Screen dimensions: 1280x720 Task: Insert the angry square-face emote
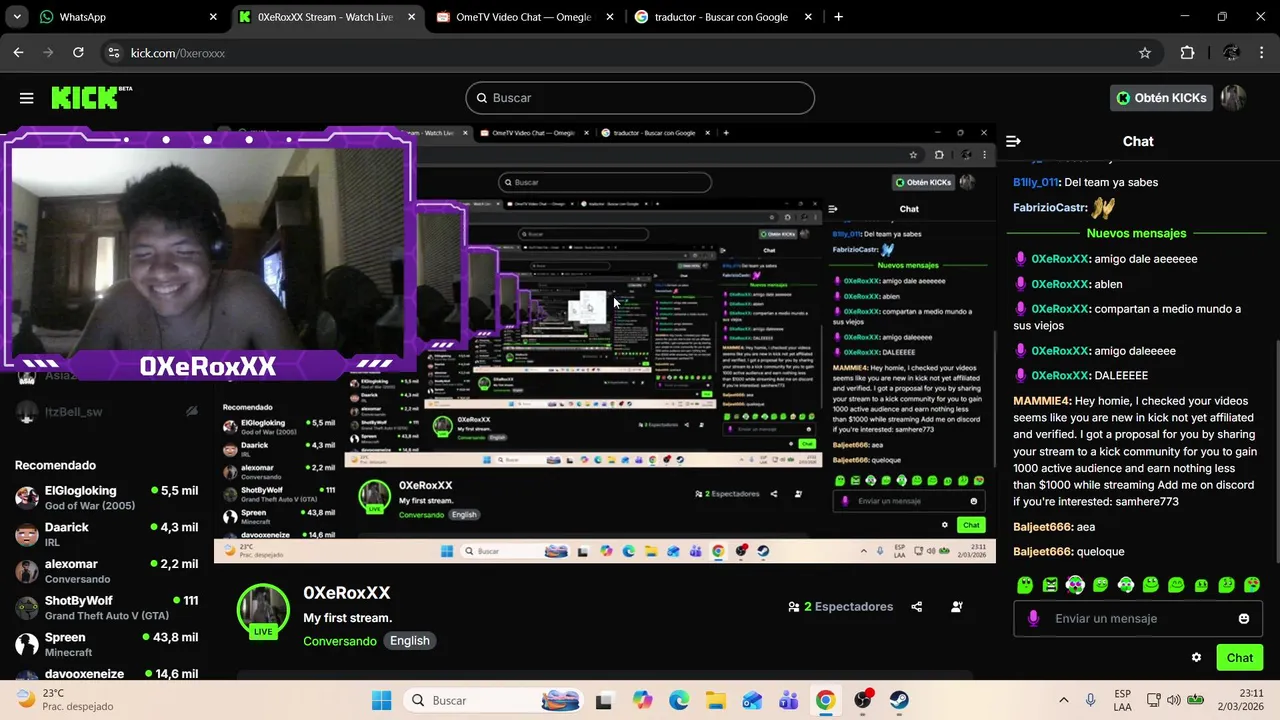tap(1050, 585)
